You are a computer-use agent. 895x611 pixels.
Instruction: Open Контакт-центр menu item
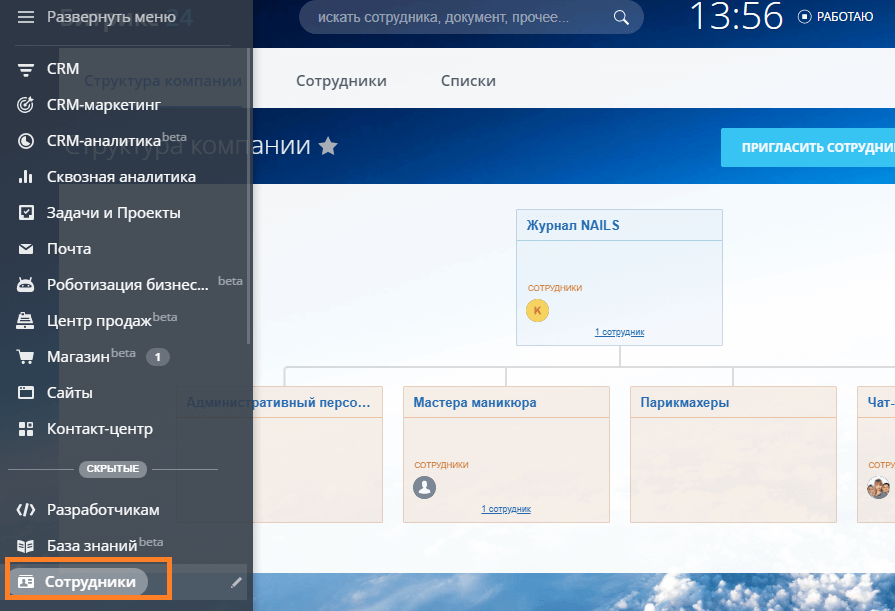coord(100,429)
